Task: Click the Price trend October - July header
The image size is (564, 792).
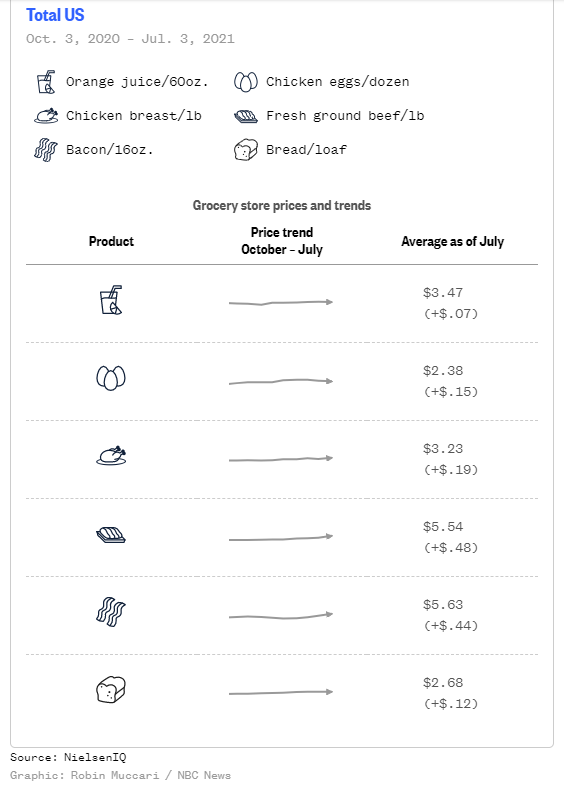Action: click(282, 241)
